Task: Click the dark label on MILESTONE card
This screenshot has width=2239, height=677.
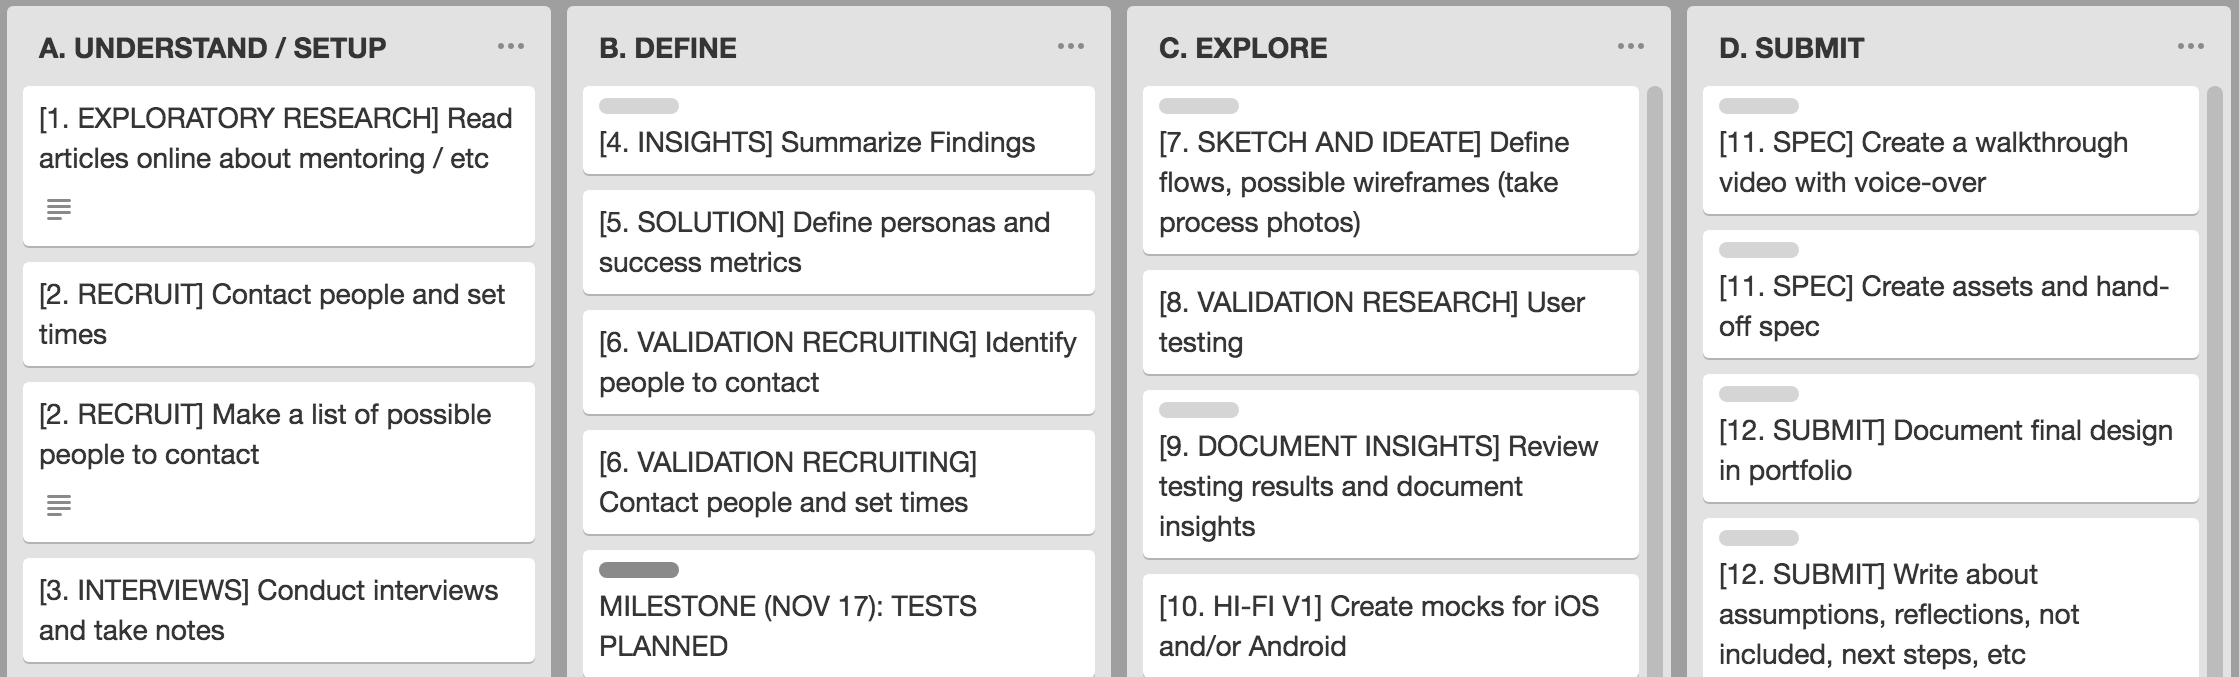Action: [x=639, y=570]
